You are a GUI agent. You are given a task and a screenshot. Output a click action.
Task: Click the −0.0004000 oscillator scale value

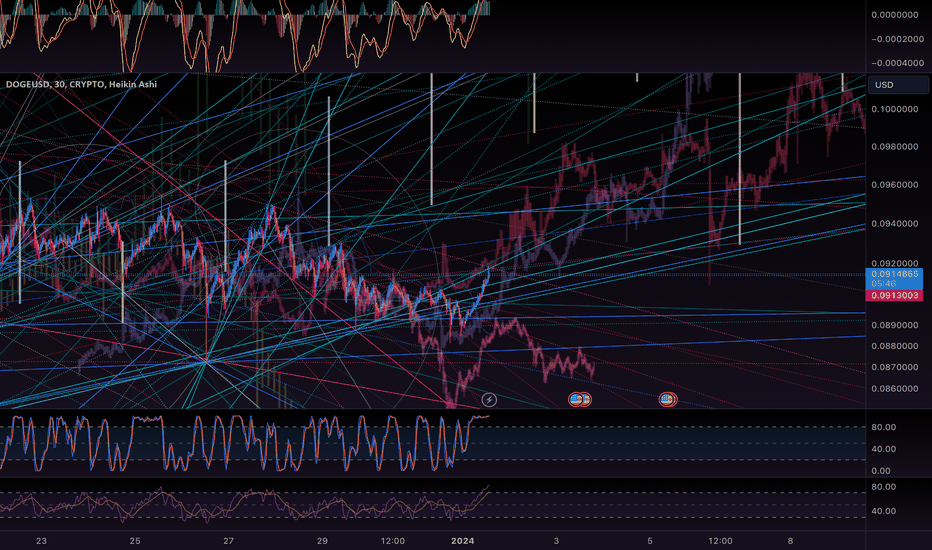pyautogui.click(x=898, y=63)
